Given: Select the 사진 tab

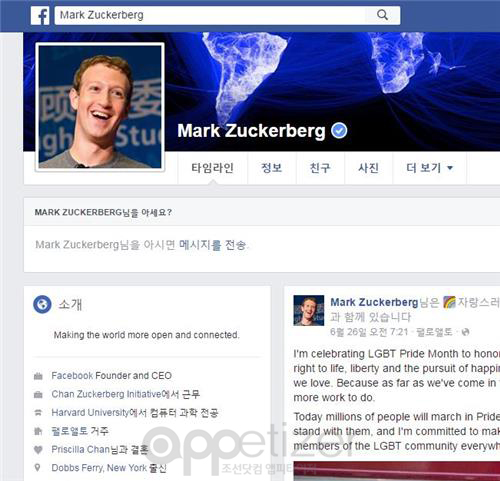Looking at the screenshot, I should pos(368,168).
